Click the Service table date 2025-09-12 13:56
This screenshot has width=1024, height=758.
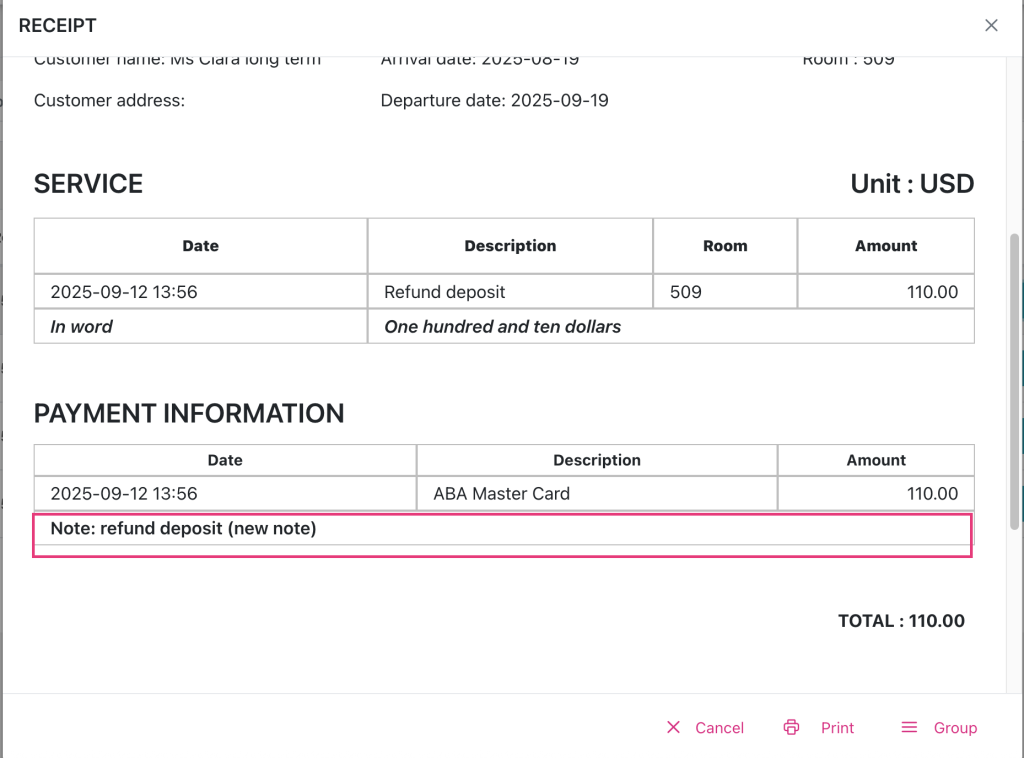click(124, 292)
